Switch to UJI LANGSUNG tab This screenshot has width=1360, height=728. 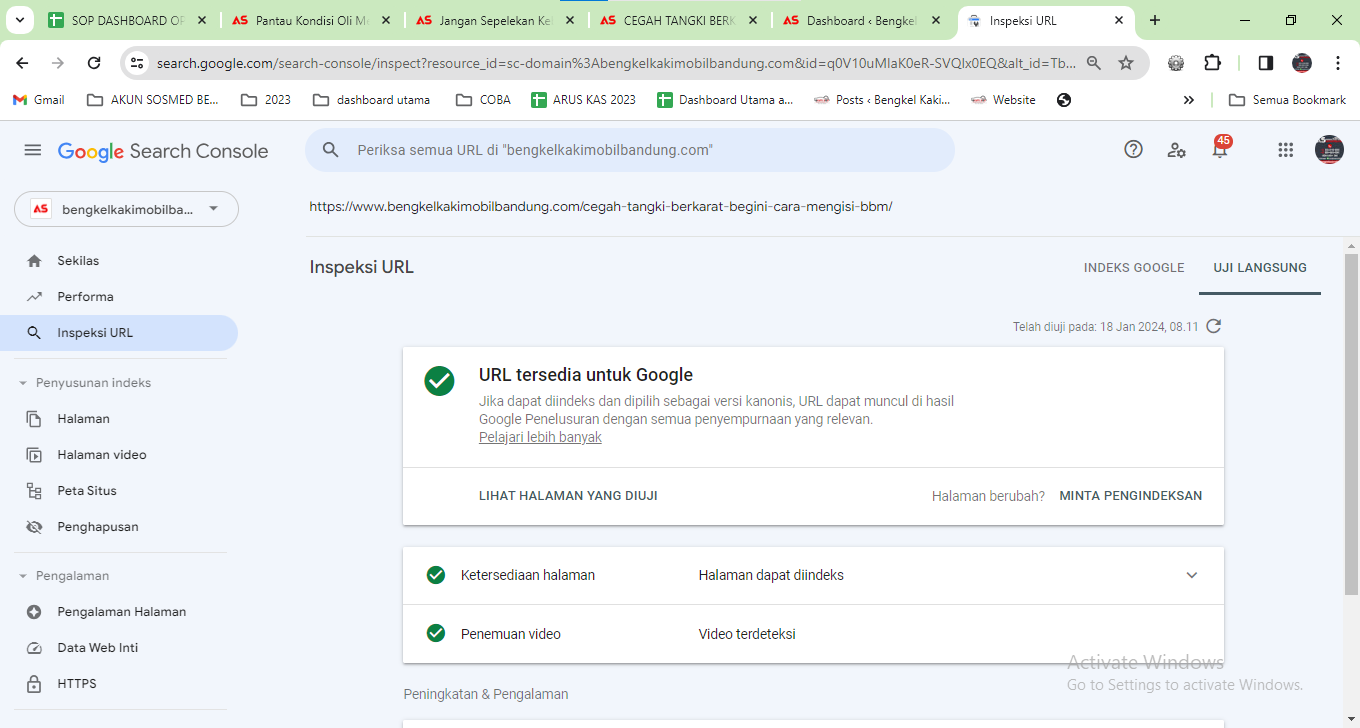pyautogui.click(x=1260, y=268)
